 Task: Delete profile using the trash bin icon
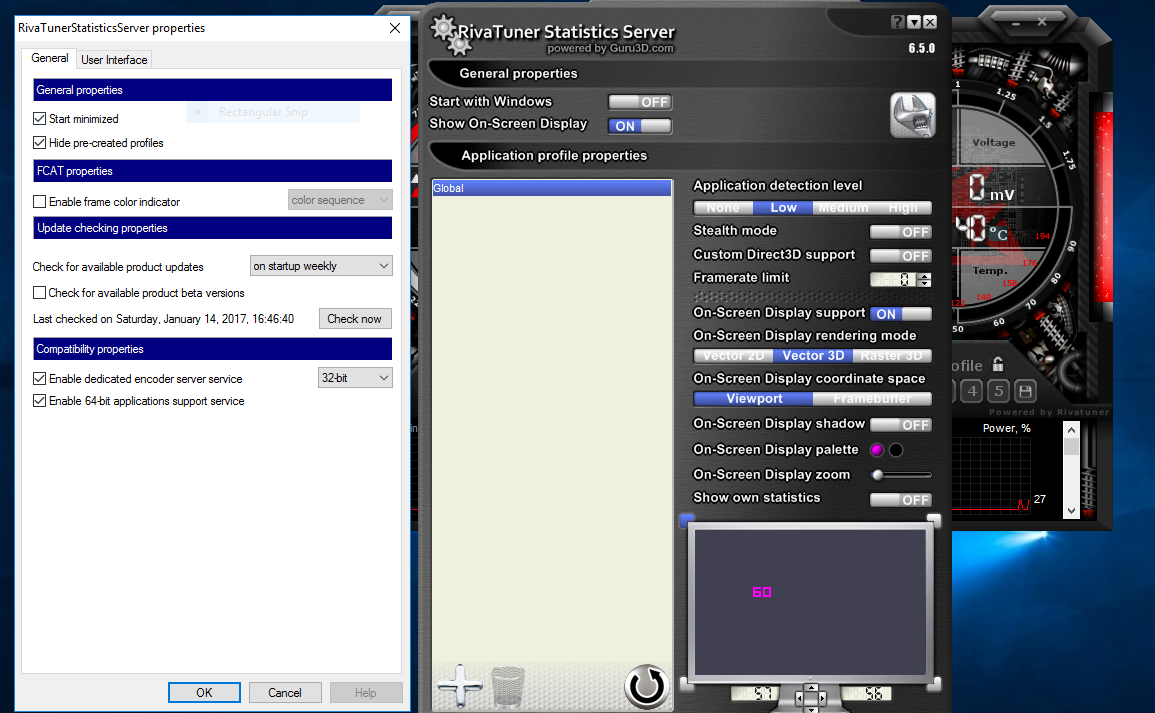[x=508, y=686]
